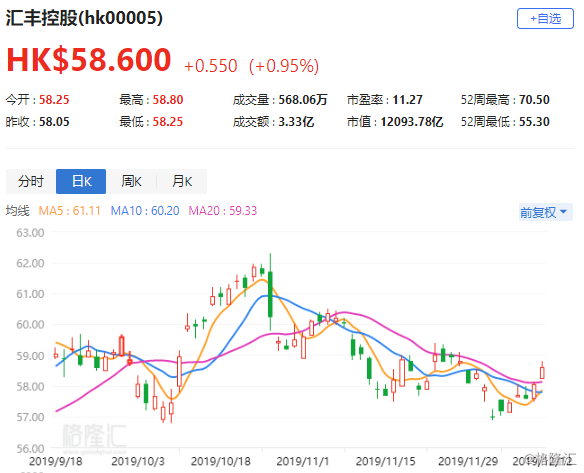584x473 pixels.
Task: Click the 2019/11/29 date axis label
Action: tap(468, 461)
